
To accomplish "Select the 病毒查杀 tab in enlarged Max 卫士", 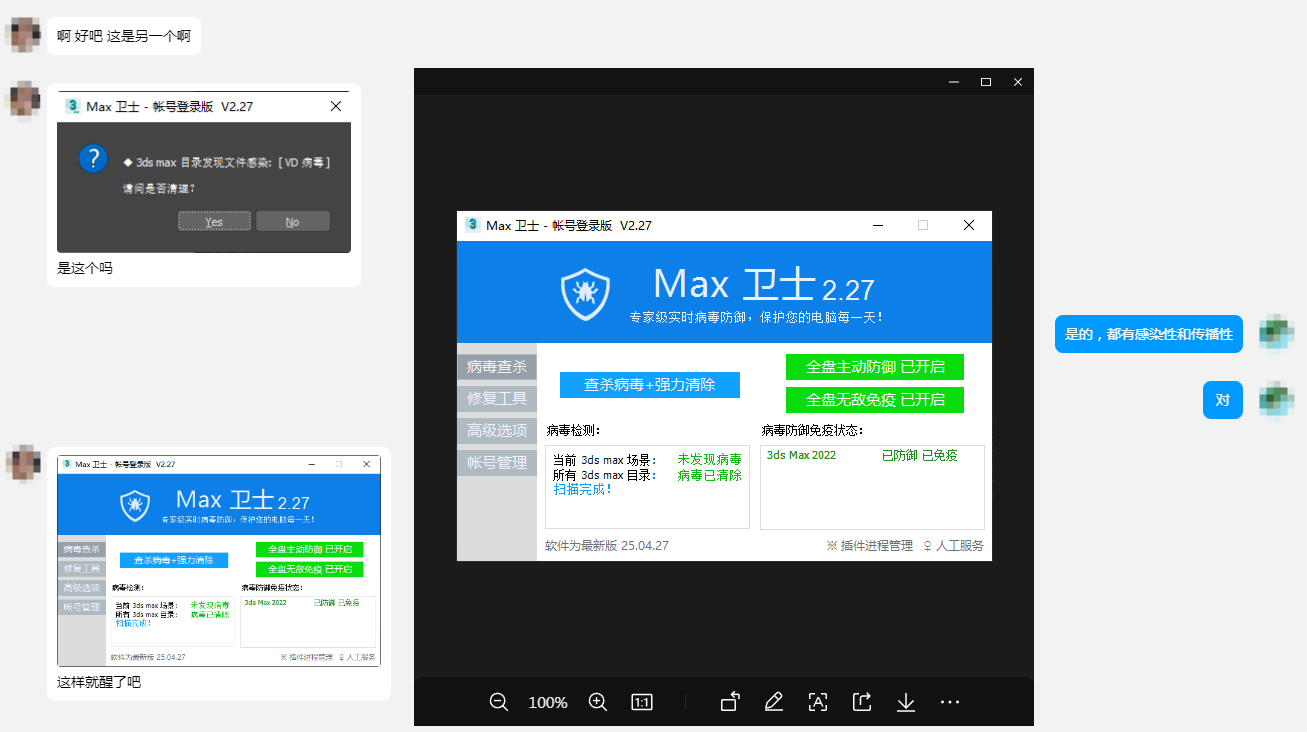I will [x=497, y=367].
